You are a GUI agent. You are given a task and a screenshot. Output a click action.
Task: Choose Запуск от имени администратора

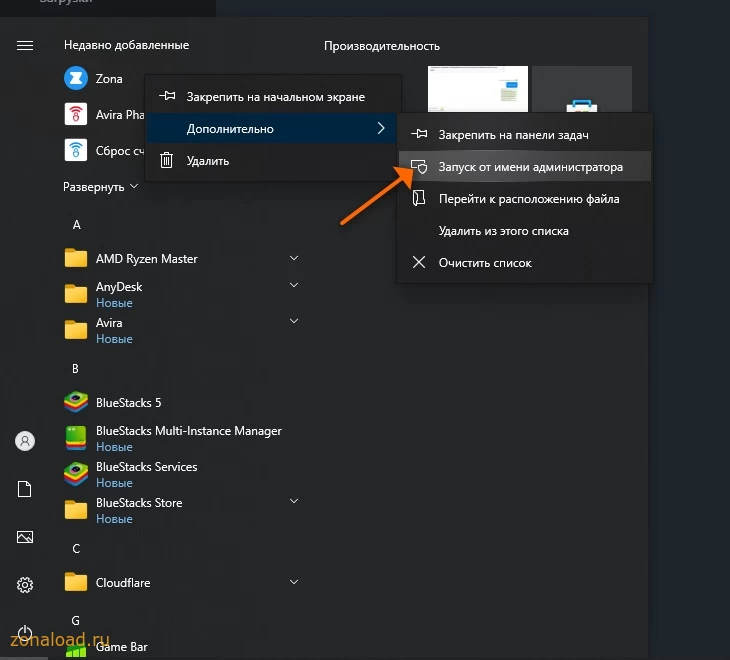(525, 166)
